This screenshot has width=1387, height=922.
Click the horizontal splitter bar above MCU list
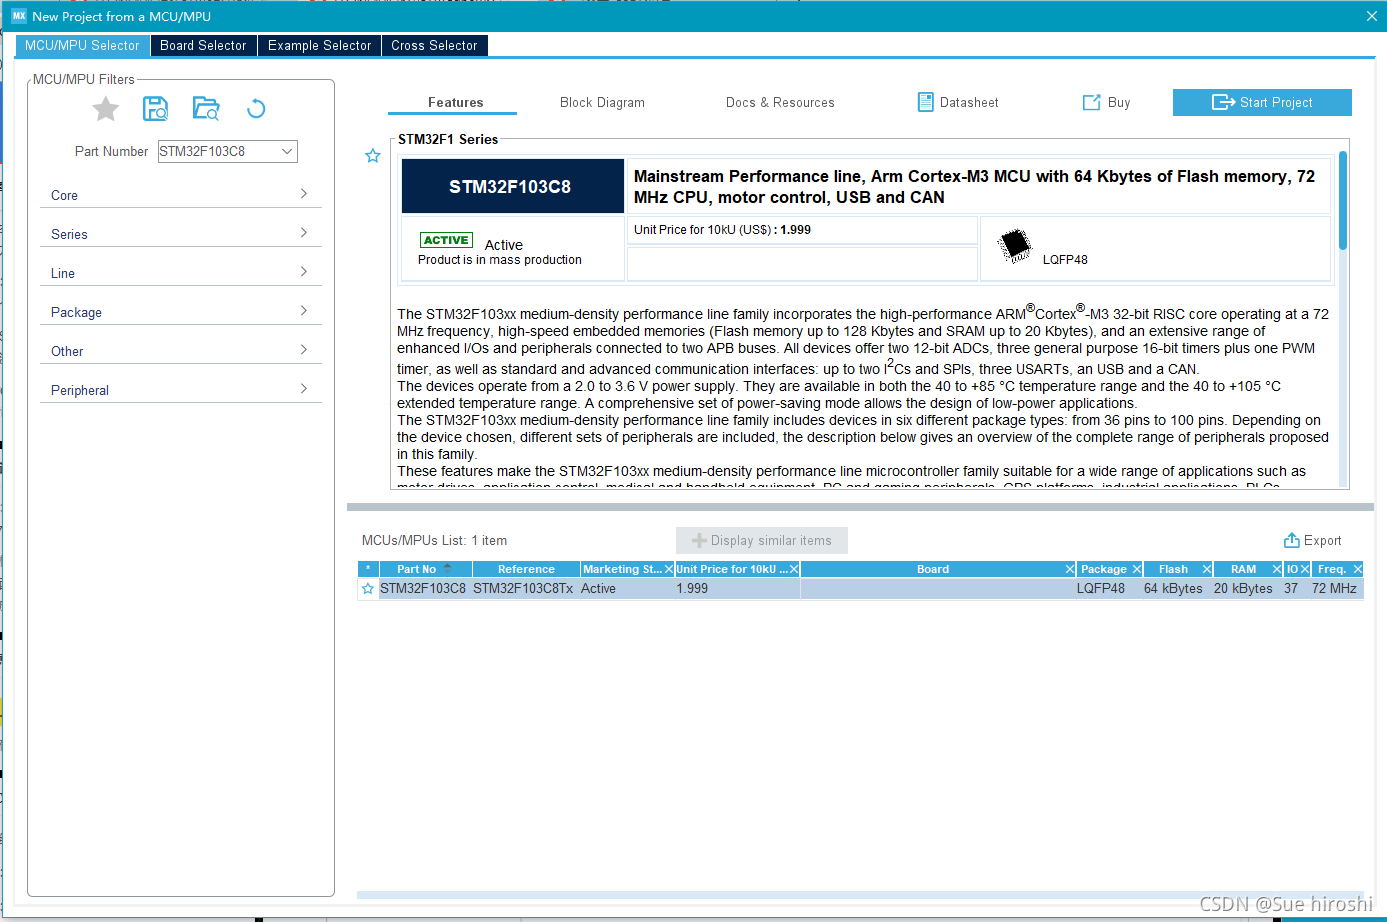[x=860, y=507]
